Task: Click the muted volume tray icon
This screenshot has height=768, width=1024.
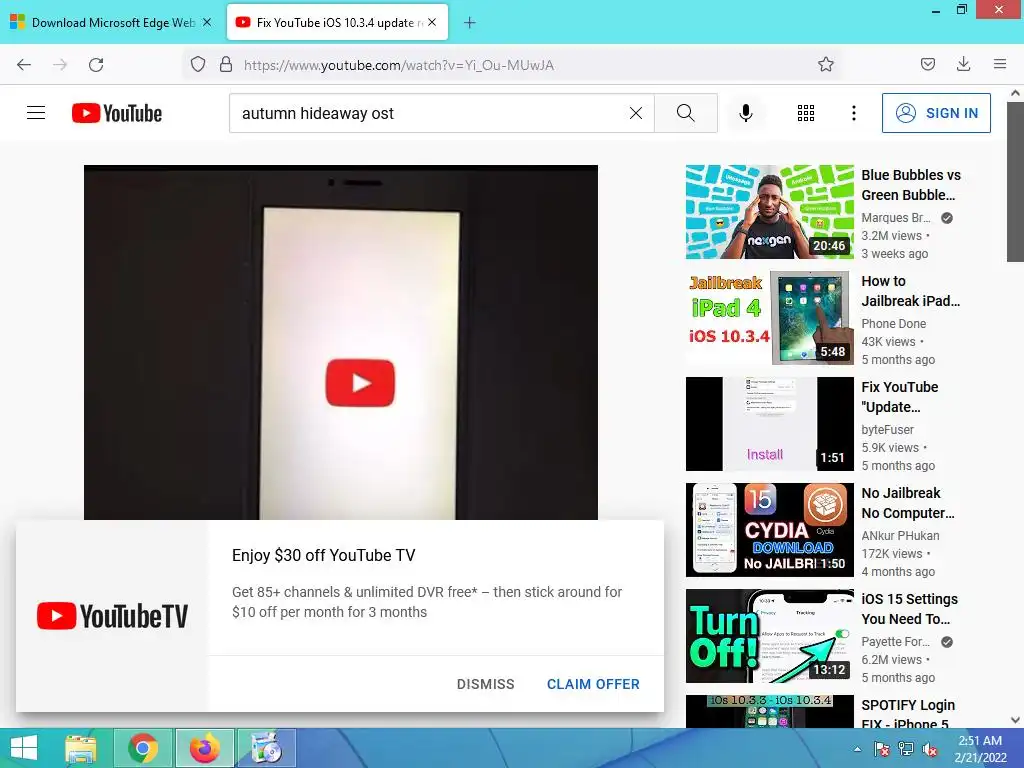Action: coord(929,749)
